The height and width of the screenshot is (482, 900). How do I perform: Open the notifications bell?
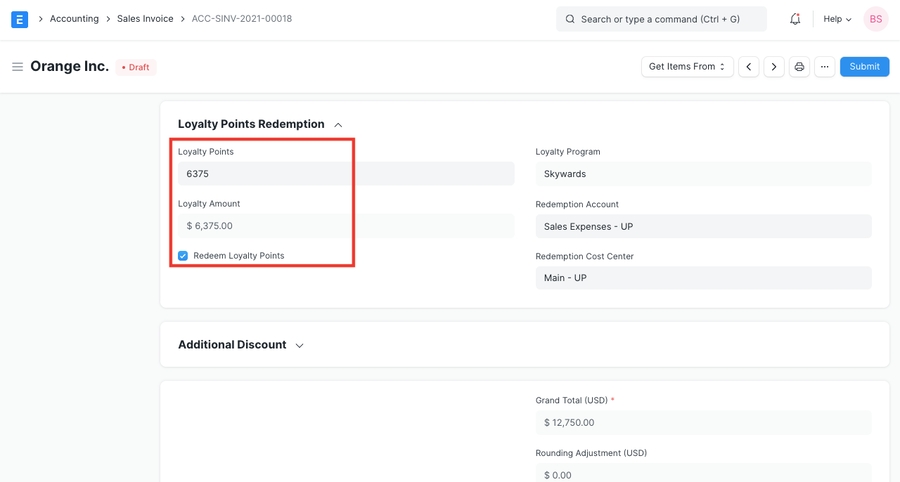(x=795, y=19)
